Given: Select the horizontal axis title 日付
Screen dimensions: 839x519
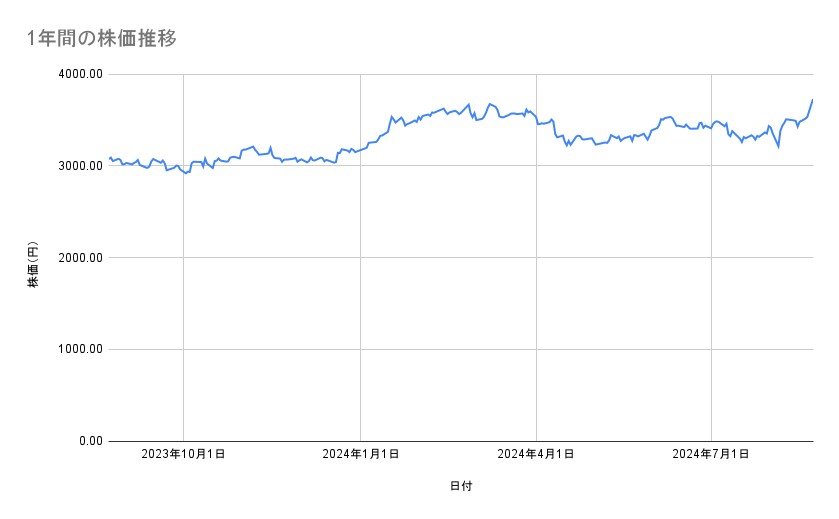Looking at the screenshot, I should pyautogui.click(x=461, y=487).
